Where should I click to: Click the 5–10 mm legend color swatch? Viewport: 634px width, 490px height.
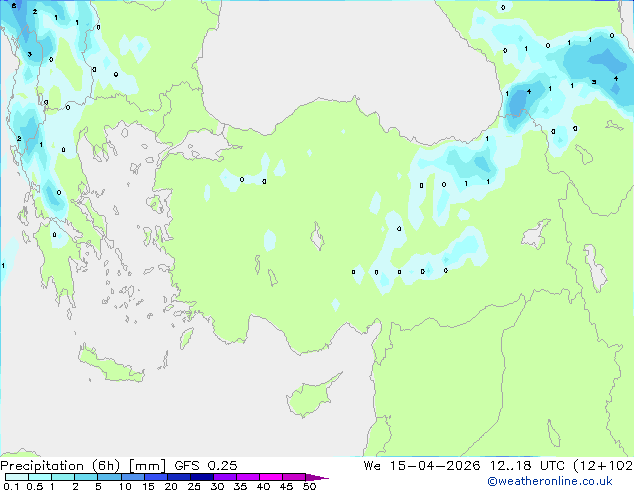109,477
